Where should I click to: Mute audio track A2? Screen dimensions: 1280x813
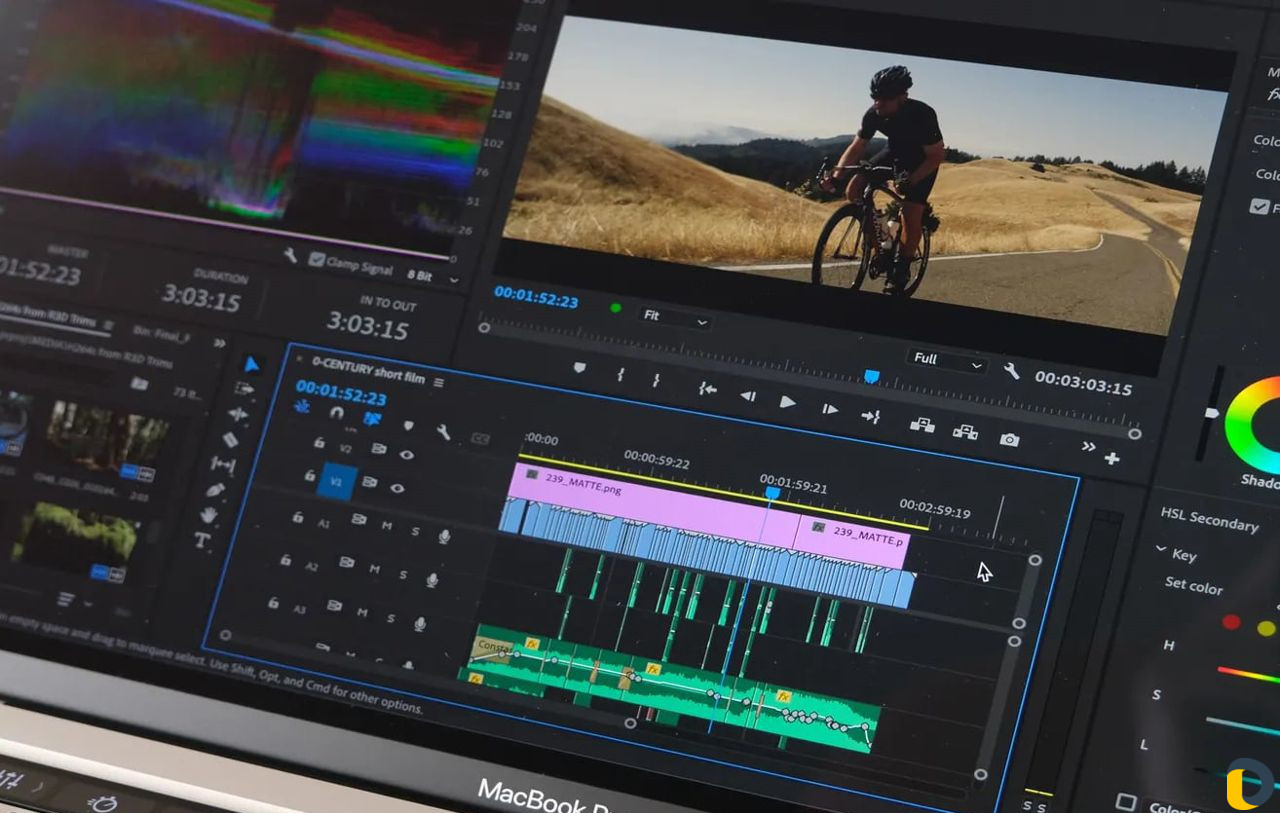coord(374,569)
